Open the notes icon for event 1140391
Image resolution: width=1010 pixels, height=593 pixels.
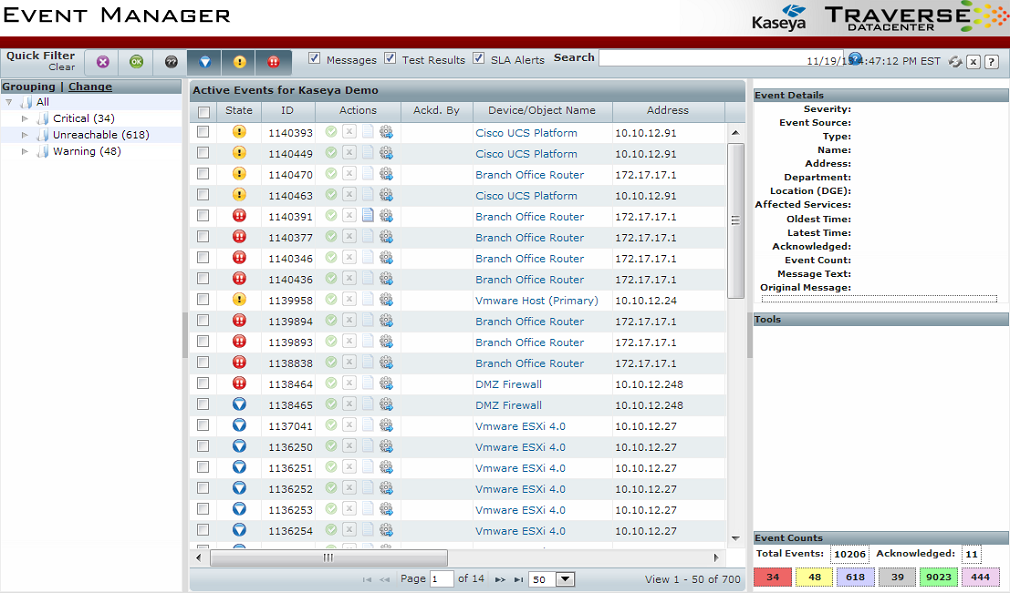tap(367, 216)
